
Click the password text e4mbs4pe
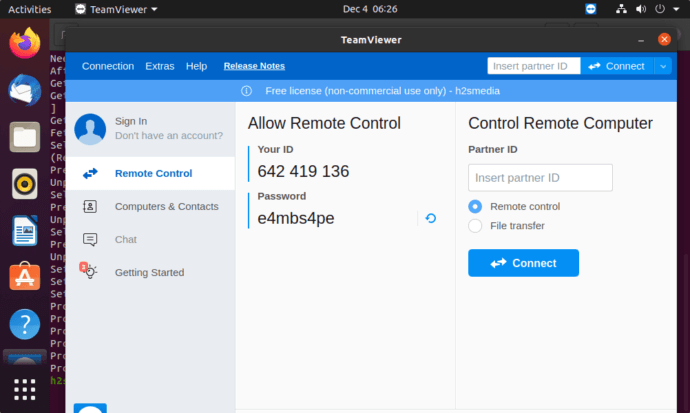(296, 218)
